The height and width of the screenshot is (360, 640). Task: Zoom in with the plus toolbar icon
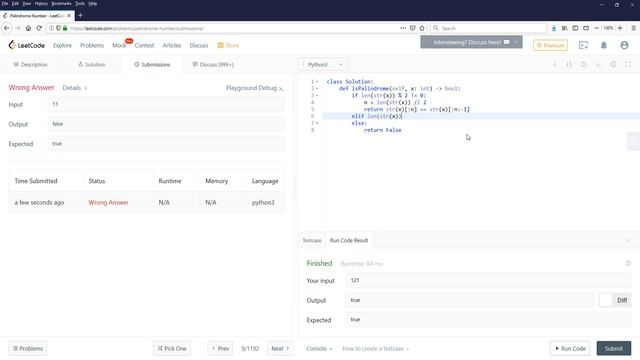tap(620, 28)
